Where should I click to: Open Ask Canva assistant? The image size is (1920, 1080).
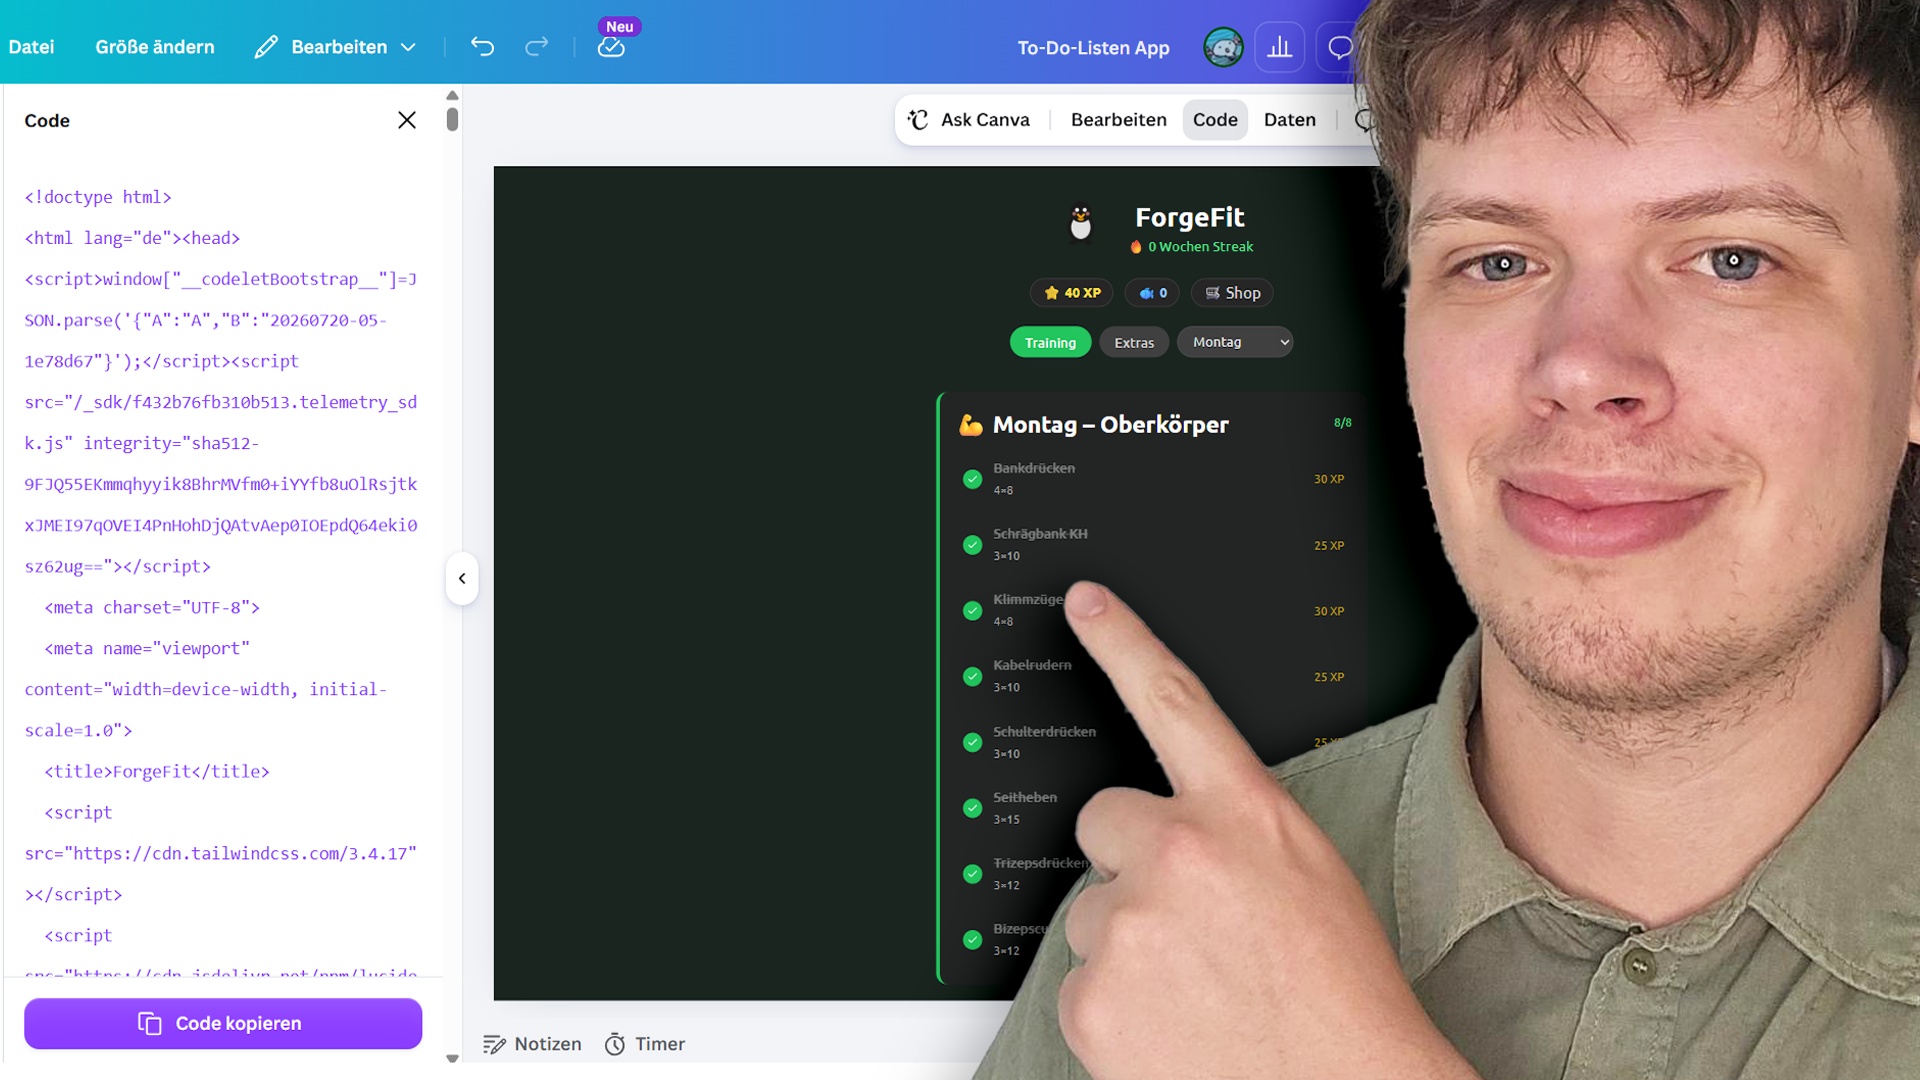click(x=968, y=119)
